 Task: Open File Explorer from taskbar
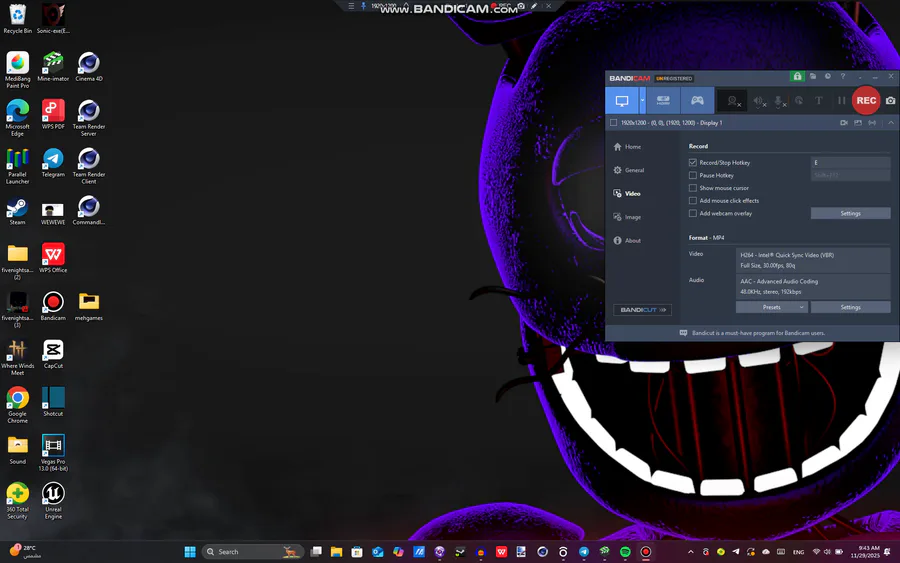coord(336,552)
